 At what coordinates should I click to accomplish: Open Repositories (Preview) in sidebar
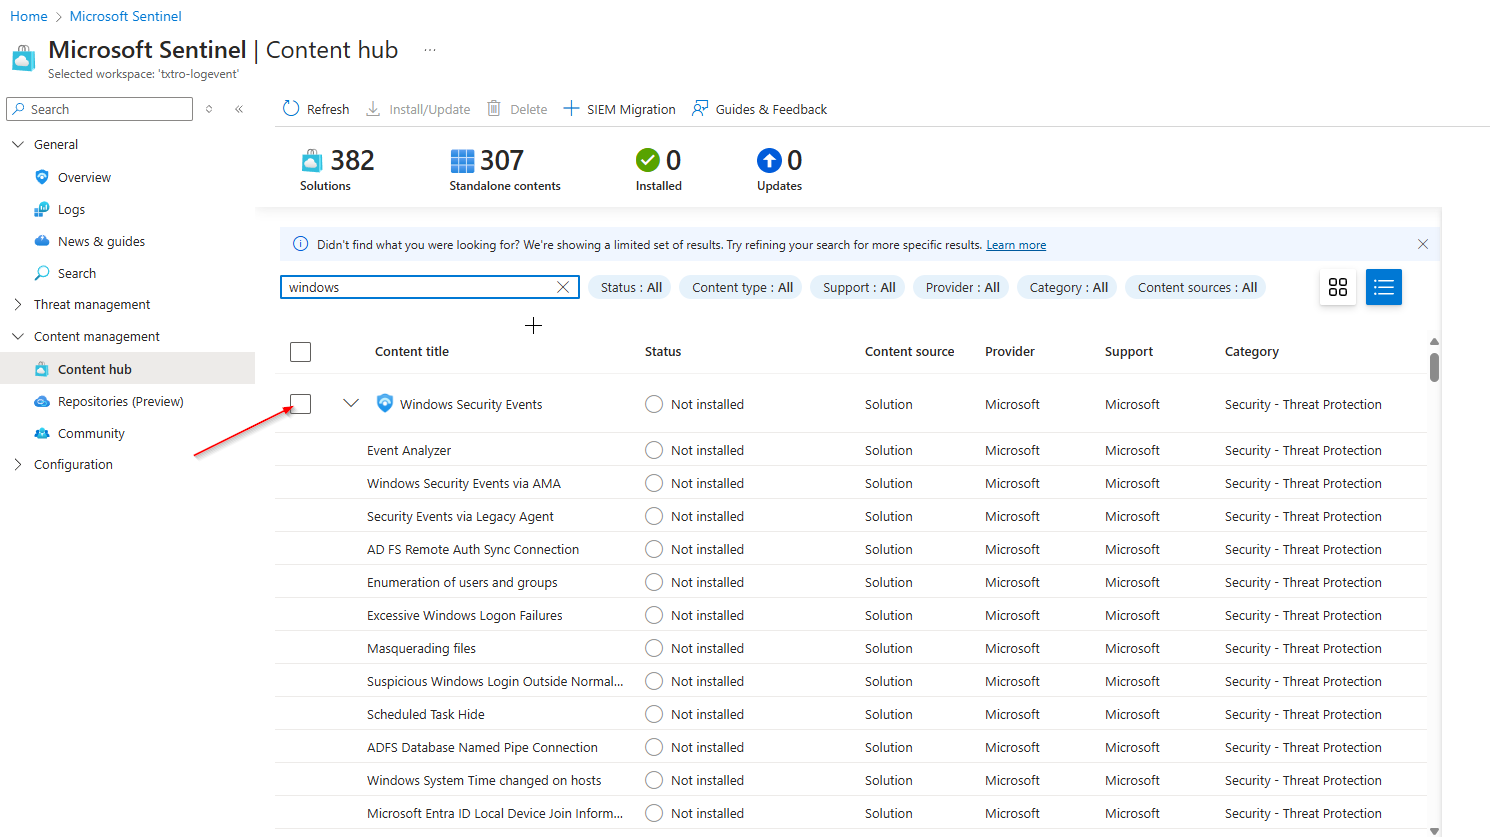pyautogui.click(x=120, y=402)
